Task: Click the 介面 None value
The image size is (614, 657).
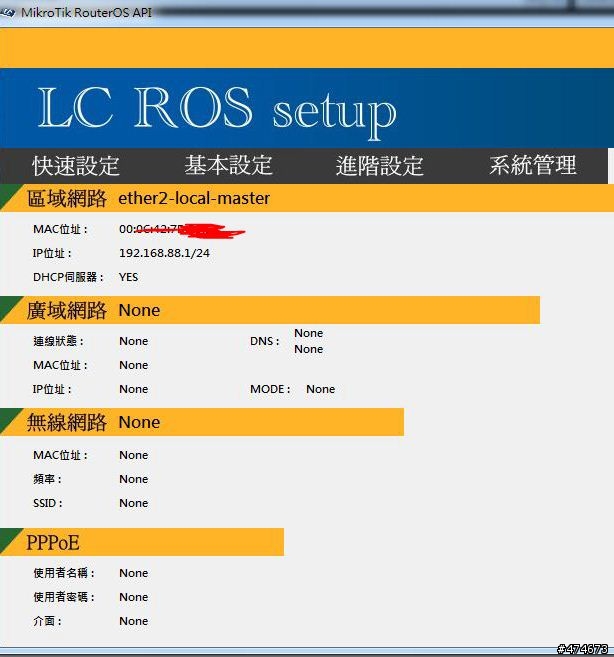Action: [134, 621]
